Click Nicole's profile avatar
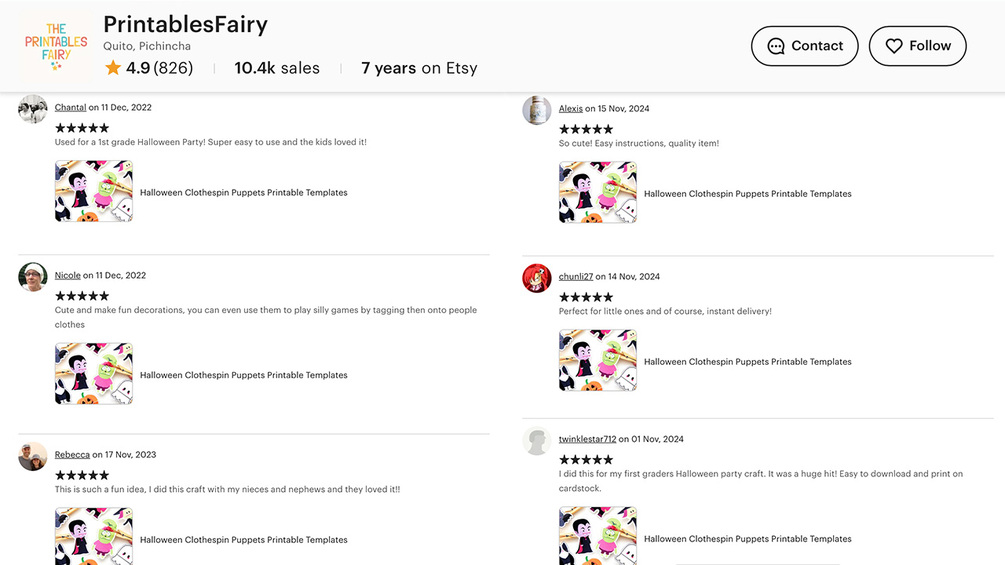 click(33, 277)
